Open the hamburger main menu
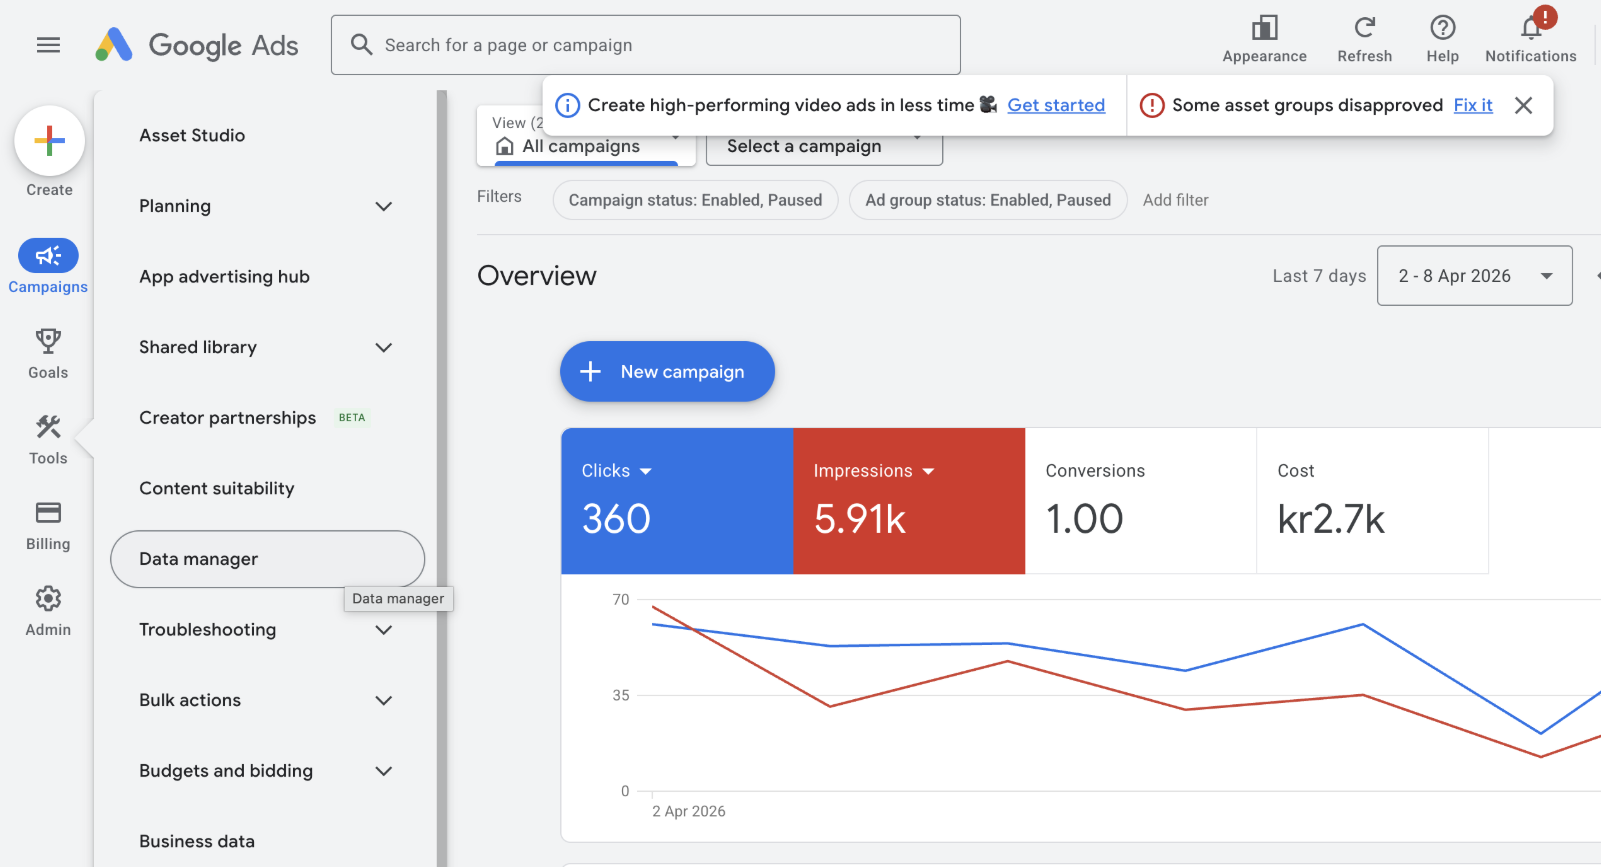Viewport: 1601px width, 867px height. tap(48, 45)
